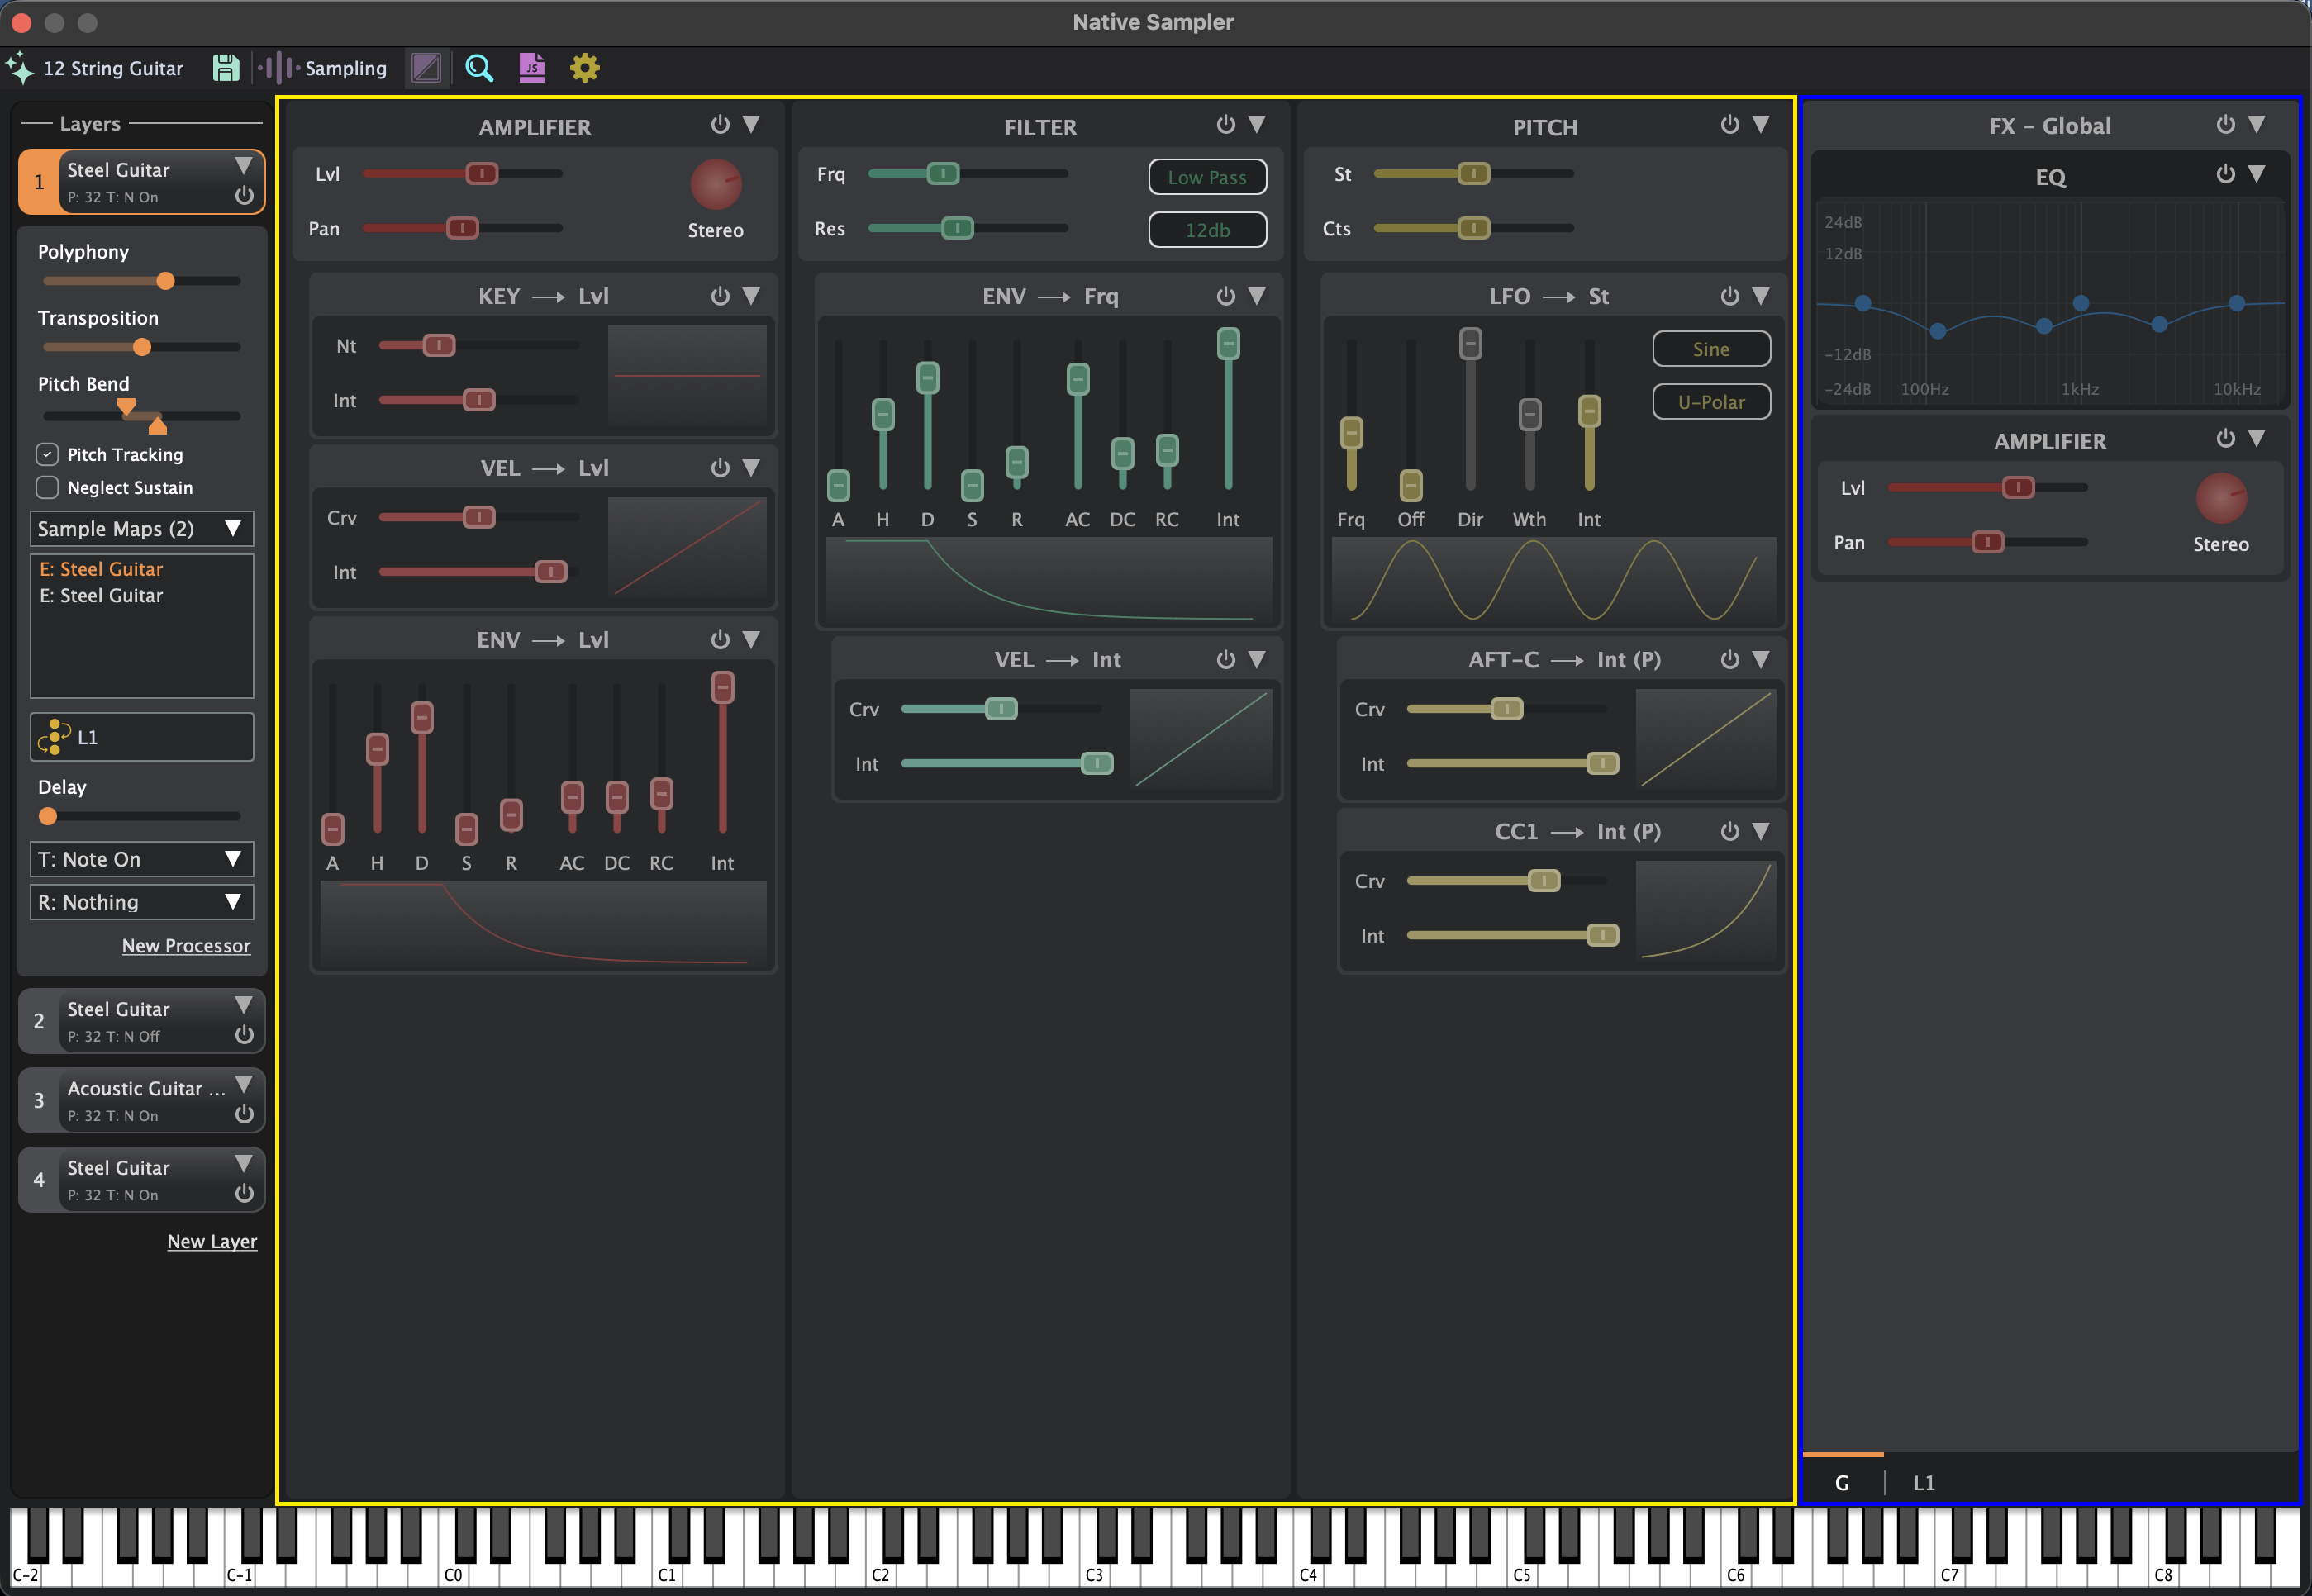Click the Low Pass filter type button
This screenshot has width=2312, height=1596.
[x=1207, y=177]
